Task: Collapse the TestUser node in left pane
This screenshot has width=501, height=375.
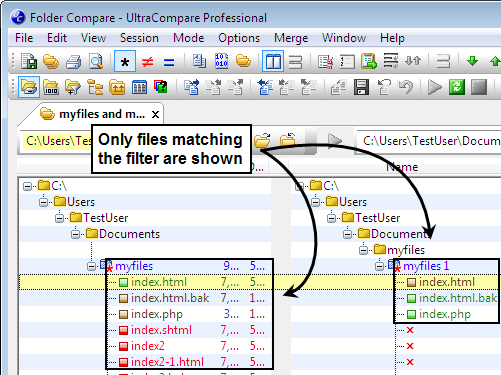Action: (59, 218)
